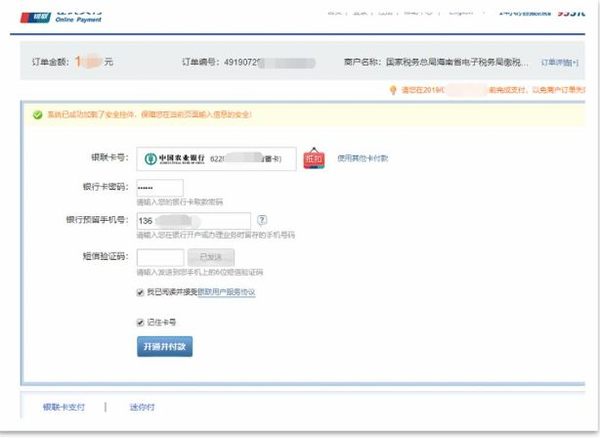Open the 银联用户服务协议 link
Screen dimensions: 600x438
click(x=225, y=292)
